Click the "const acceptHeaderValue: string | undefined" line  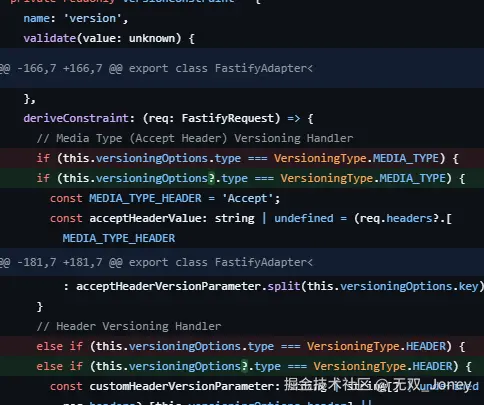click(x=251, y=218)
